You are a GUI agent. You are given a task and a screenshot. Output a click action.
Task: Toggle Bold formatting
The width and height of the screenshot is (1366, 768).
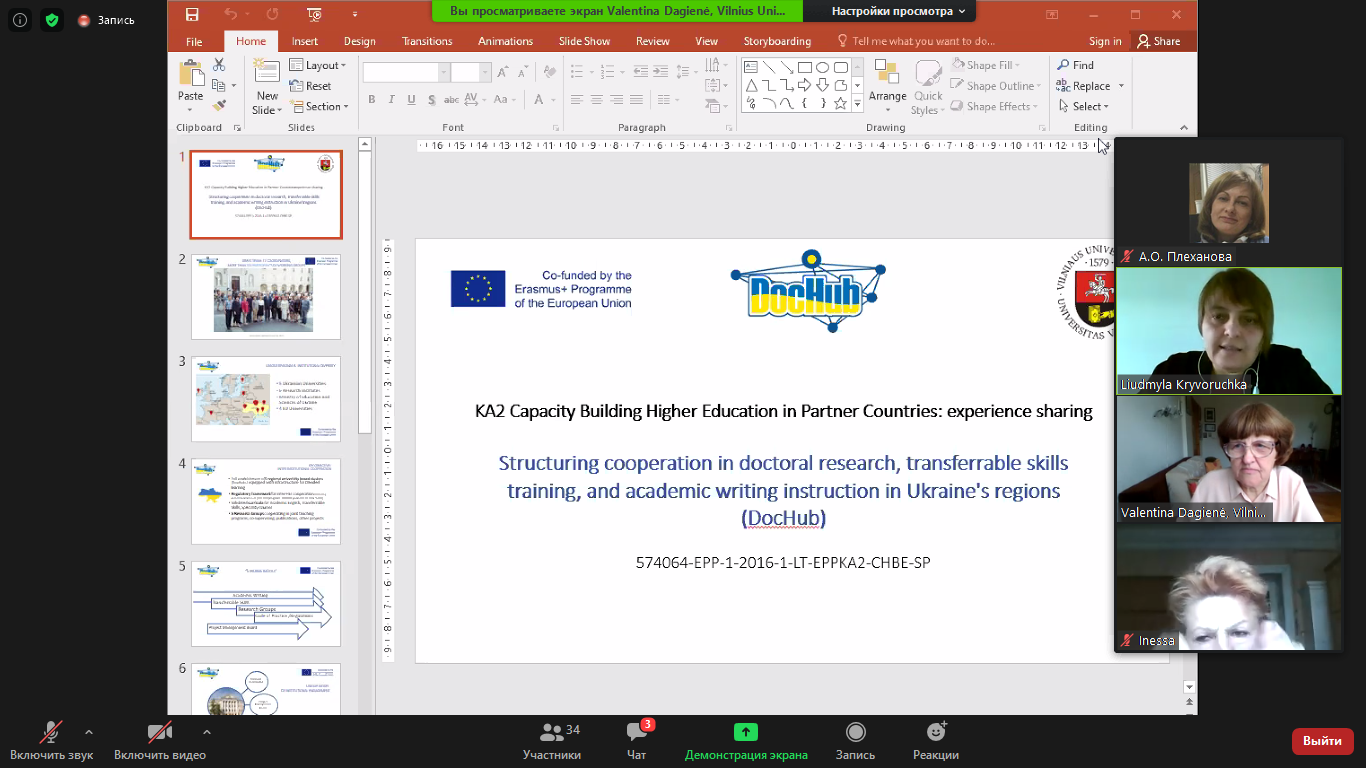372,99
